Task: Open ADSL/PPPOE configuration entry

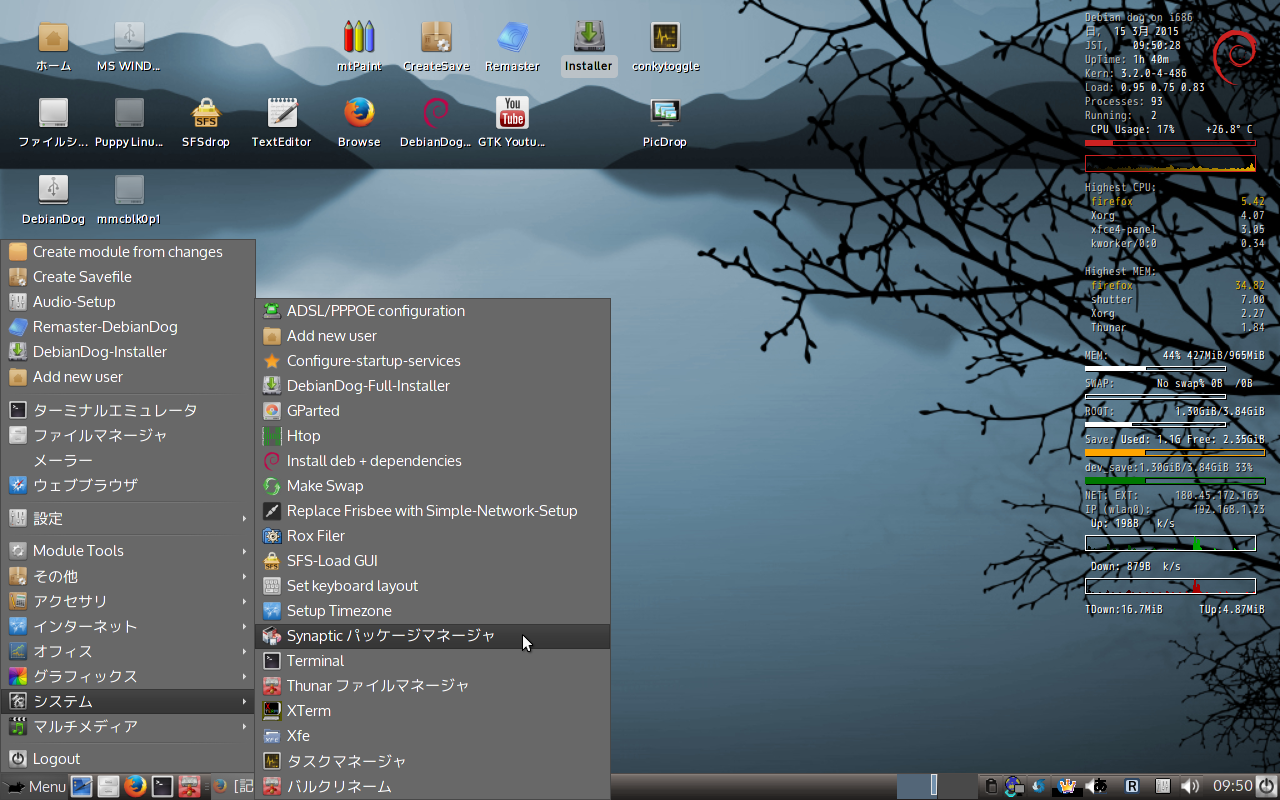Action: (x=433, y=311)
